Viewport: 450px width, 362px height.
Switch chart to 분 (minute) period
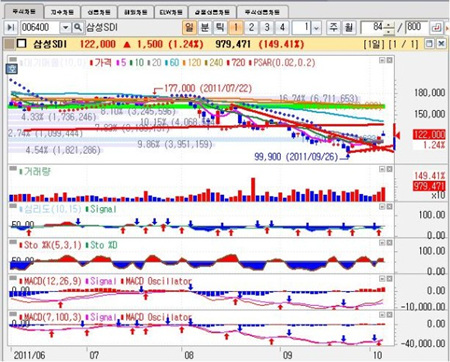click(204, 27)
